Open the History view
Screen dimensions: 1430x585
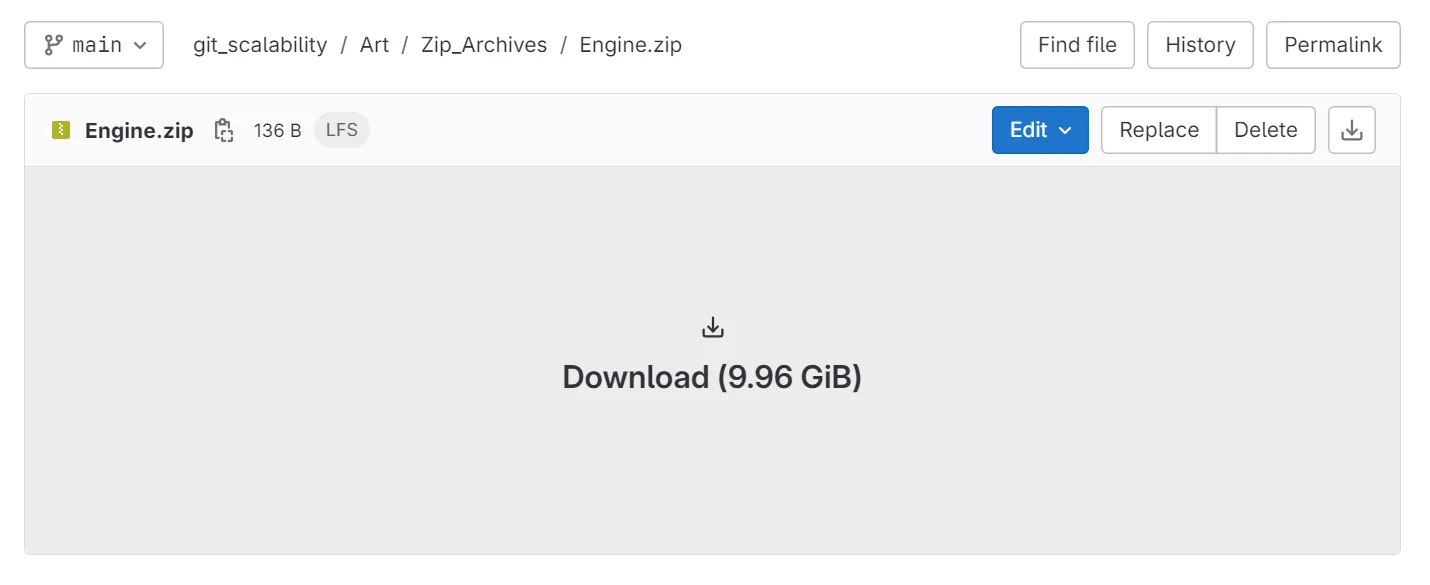1200,44
